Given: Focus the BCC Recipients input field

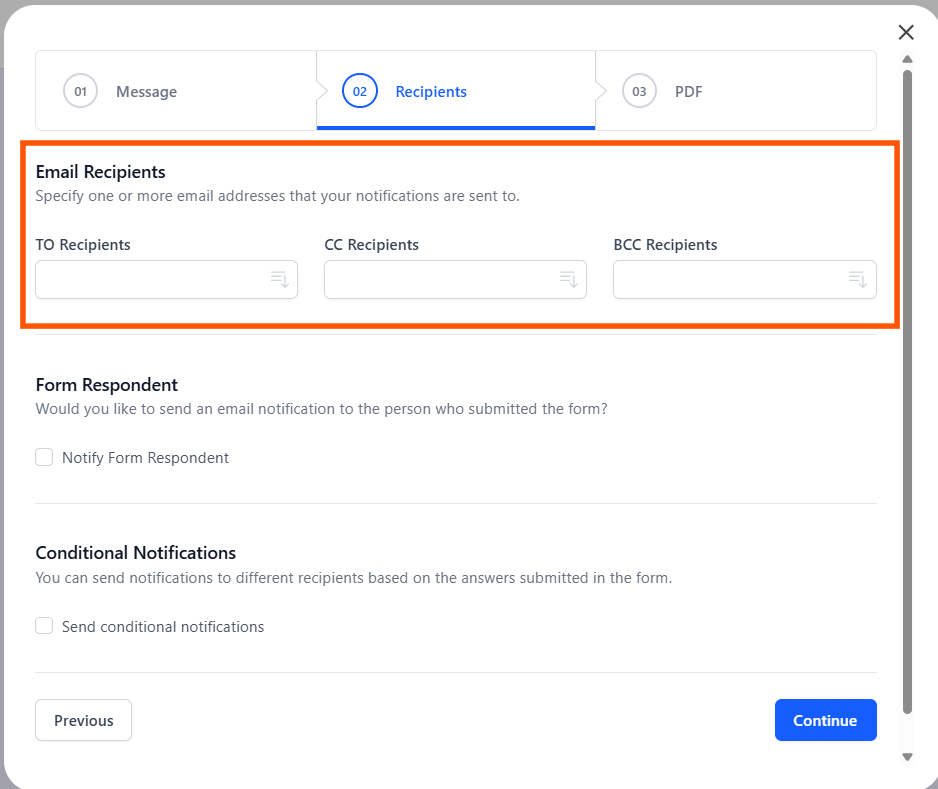Looking at the screenshot, I should [x=745, y=279].
